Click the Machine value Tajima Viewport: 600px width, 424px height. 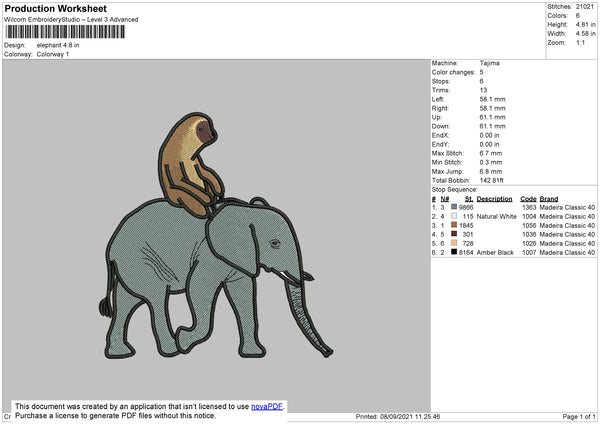pyautogui.click(x=490, y=63)
